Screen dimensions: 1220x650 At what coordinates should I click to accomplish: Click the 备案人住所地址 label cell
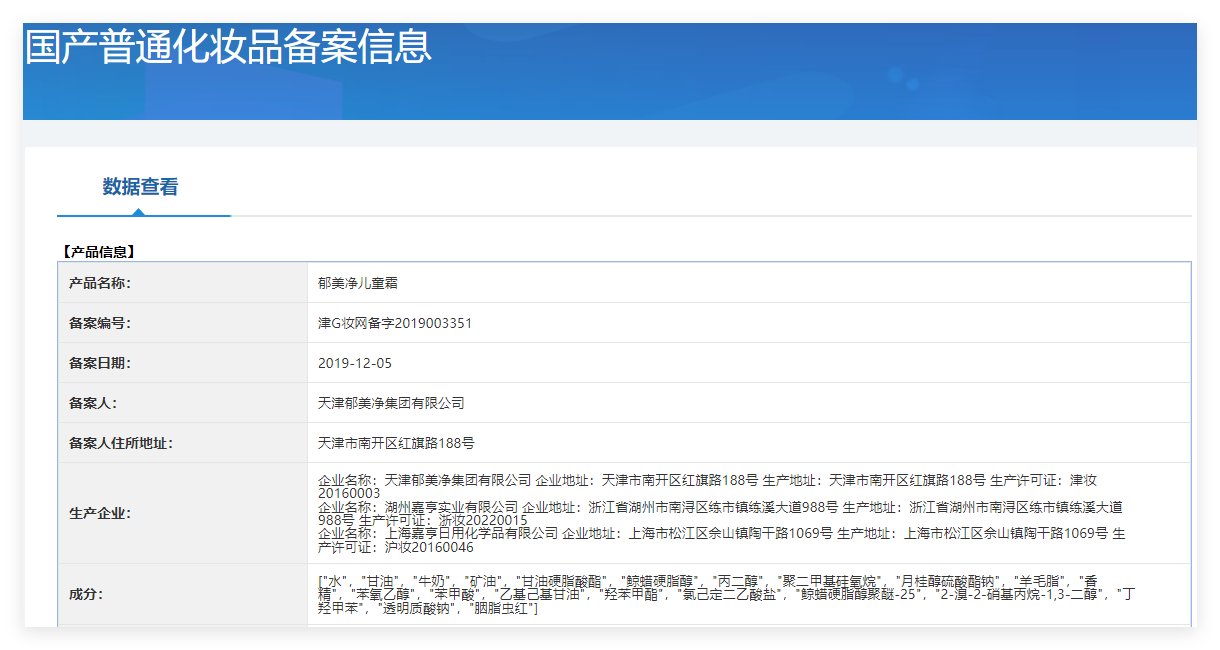click(182, 443)
